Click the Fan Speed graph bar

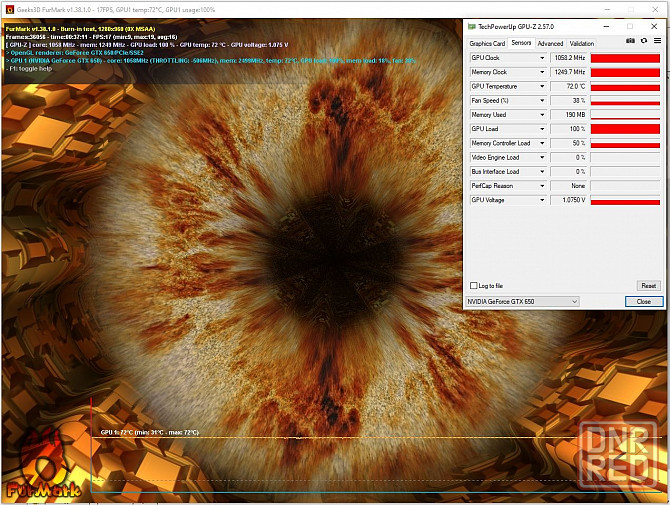(625, 101)
